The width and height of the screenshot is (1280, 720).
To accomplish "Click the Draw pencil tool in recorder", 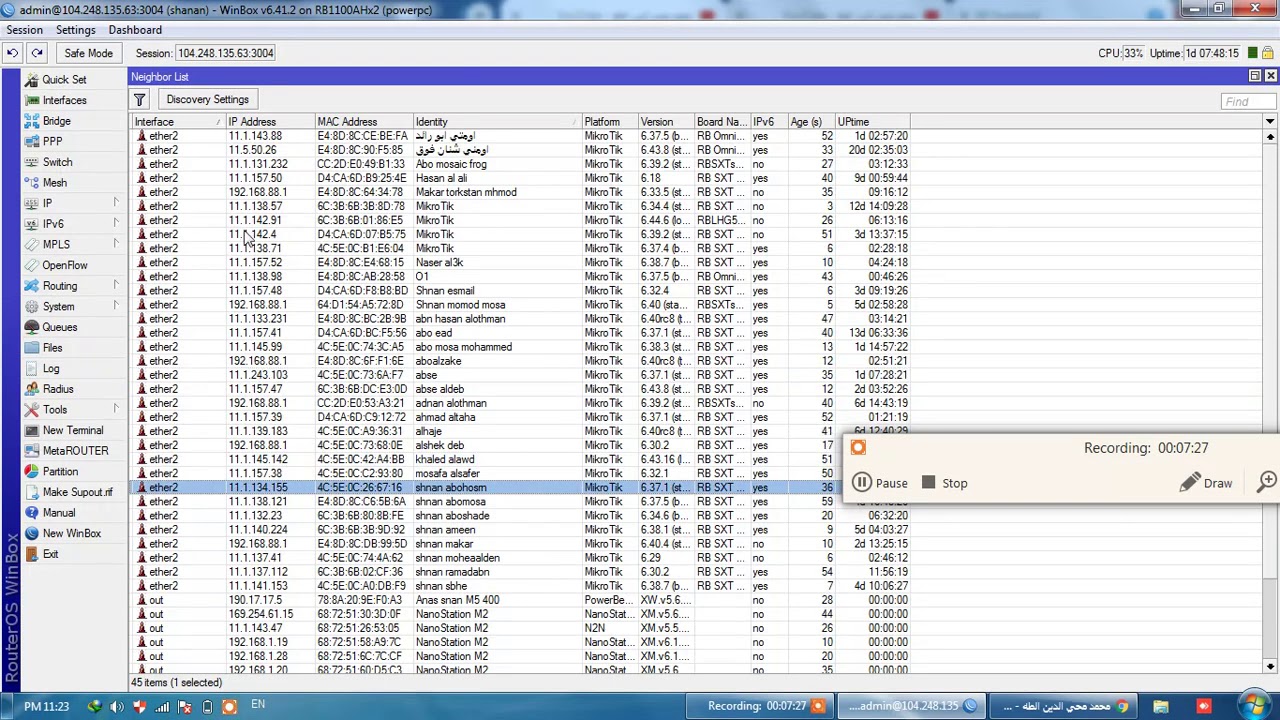I will [x=1206, y=483].
